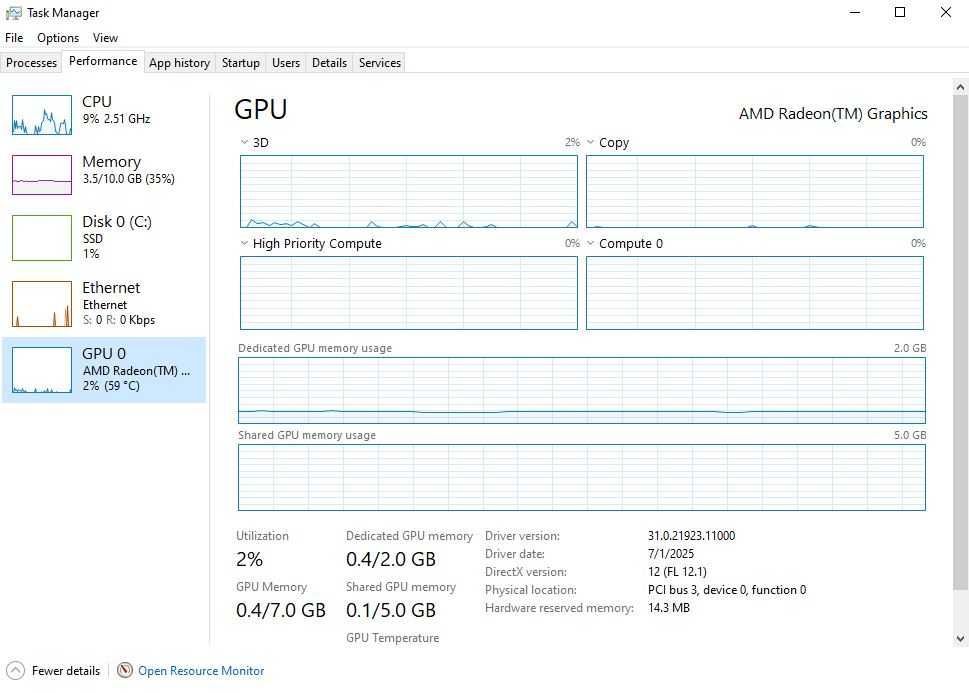Click the scrollbar up arrow
This screenshot has width=969, height=693.
(960, 87)
